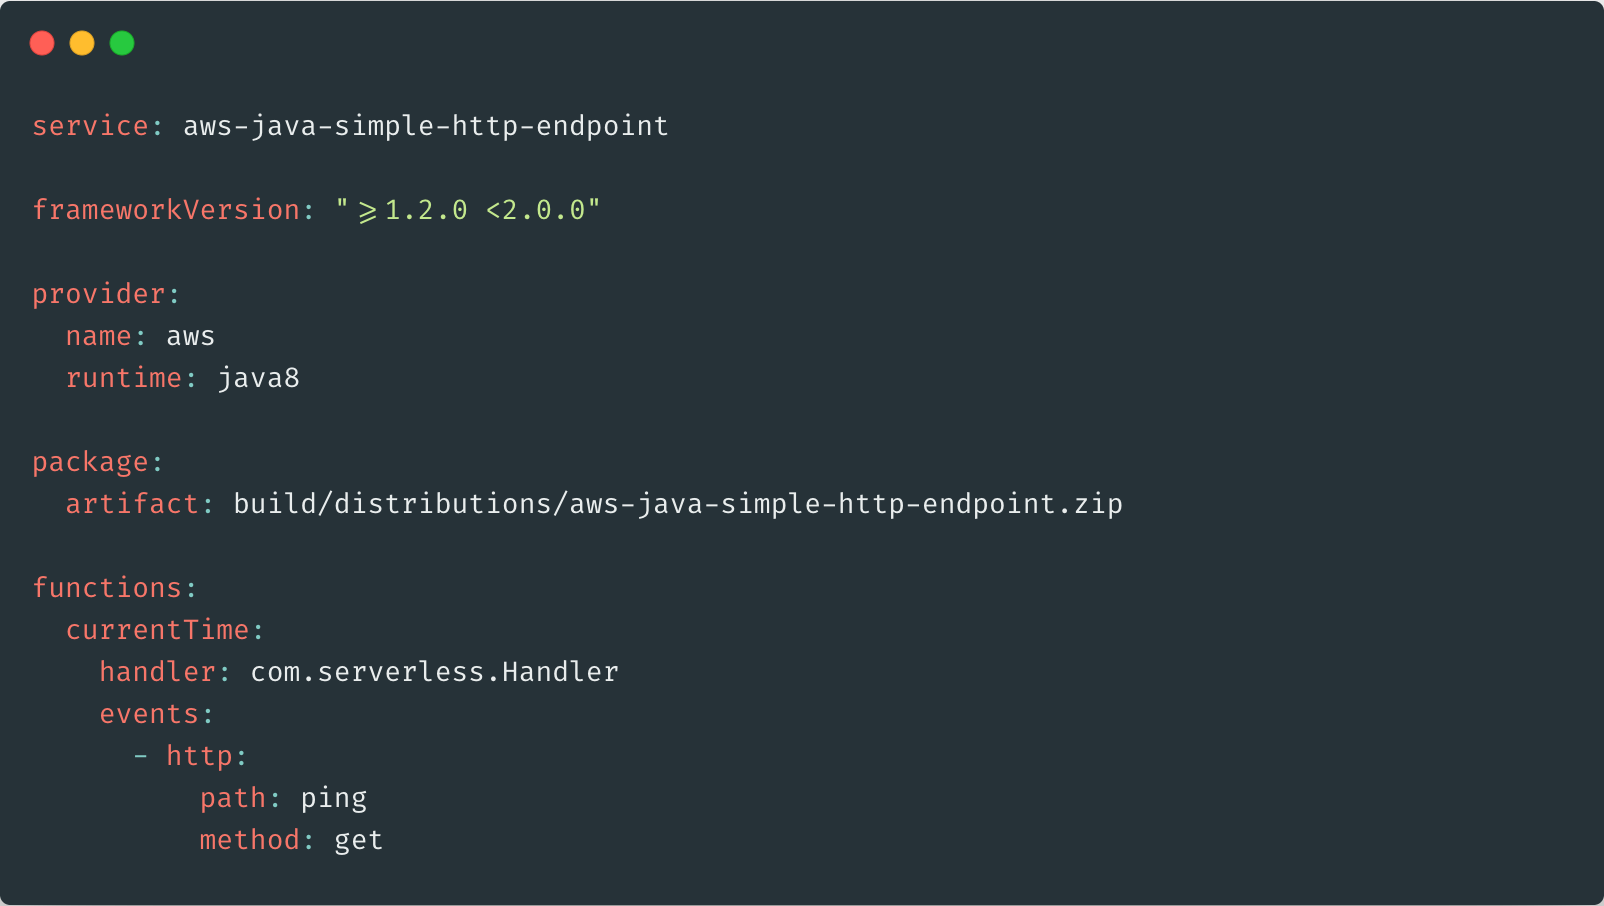Screen dimensions: 1604x906
Task: Click the 'currentTime' function name
Action: point(157,630)
